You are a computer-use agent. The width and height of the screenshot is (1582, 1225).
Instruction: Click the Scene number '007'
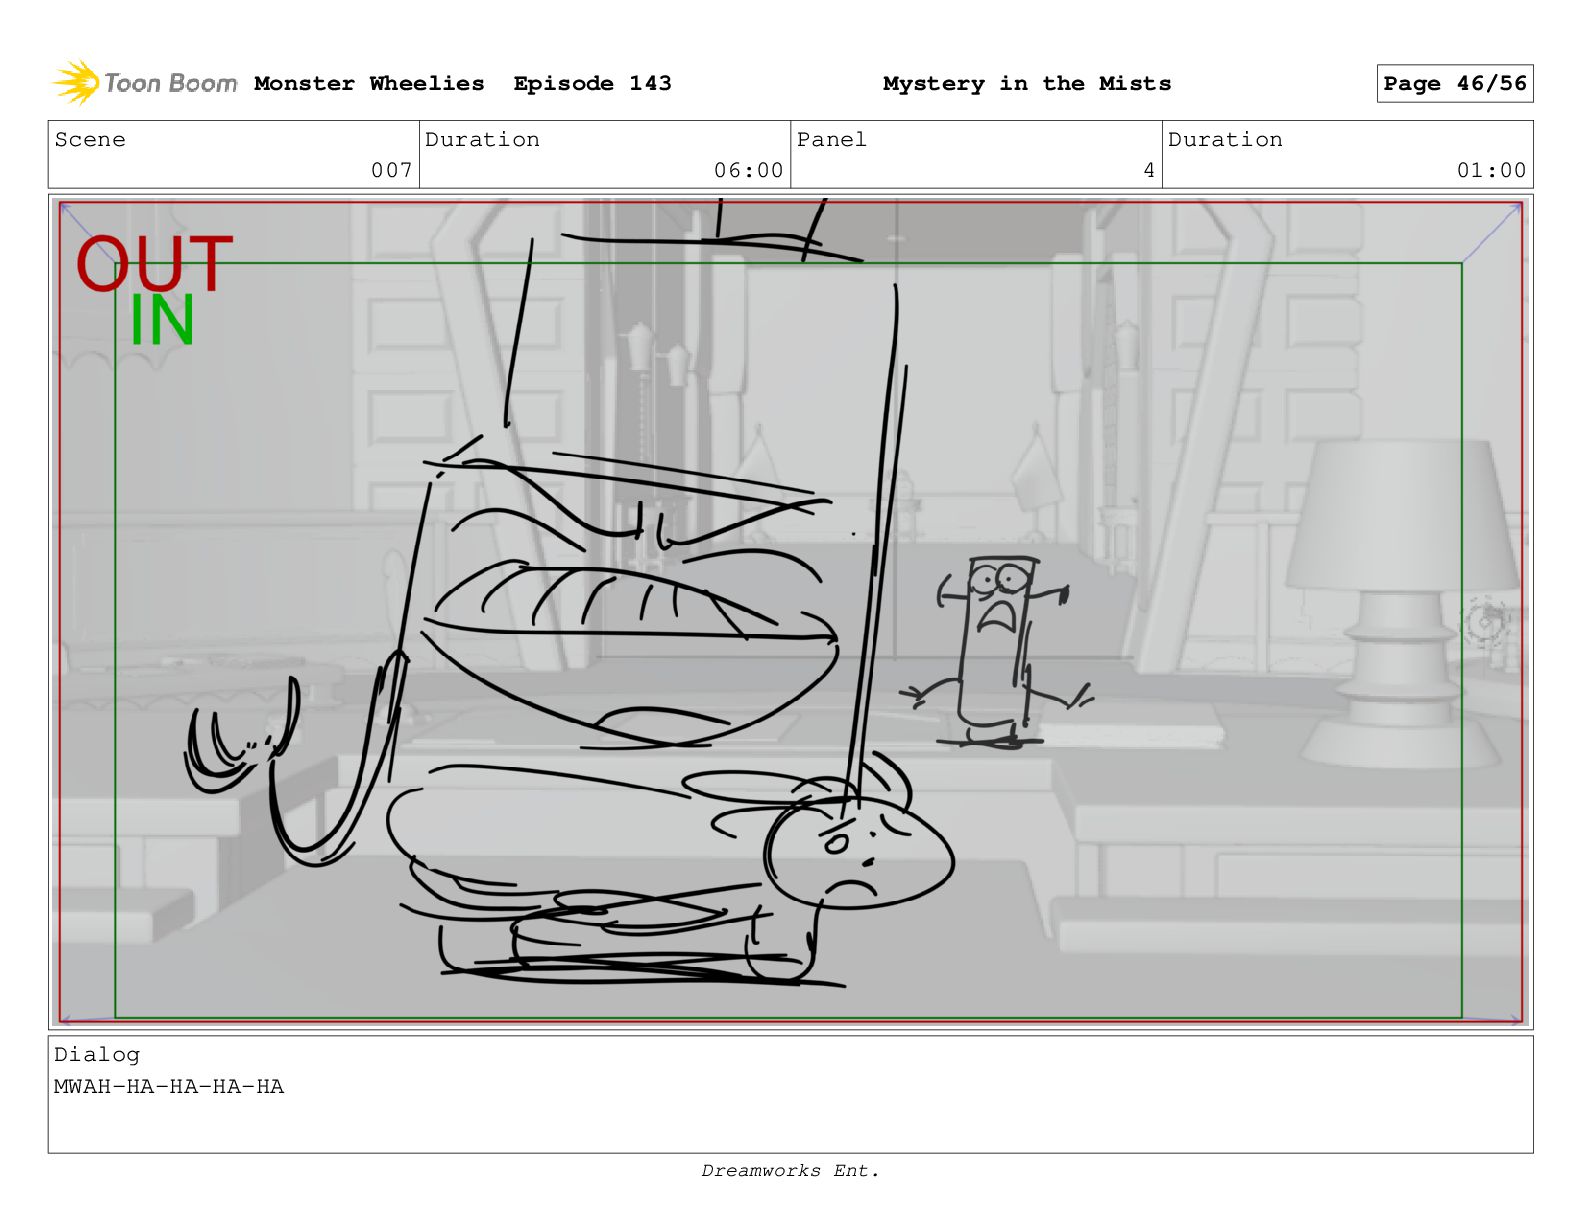(x=392, y=170)
